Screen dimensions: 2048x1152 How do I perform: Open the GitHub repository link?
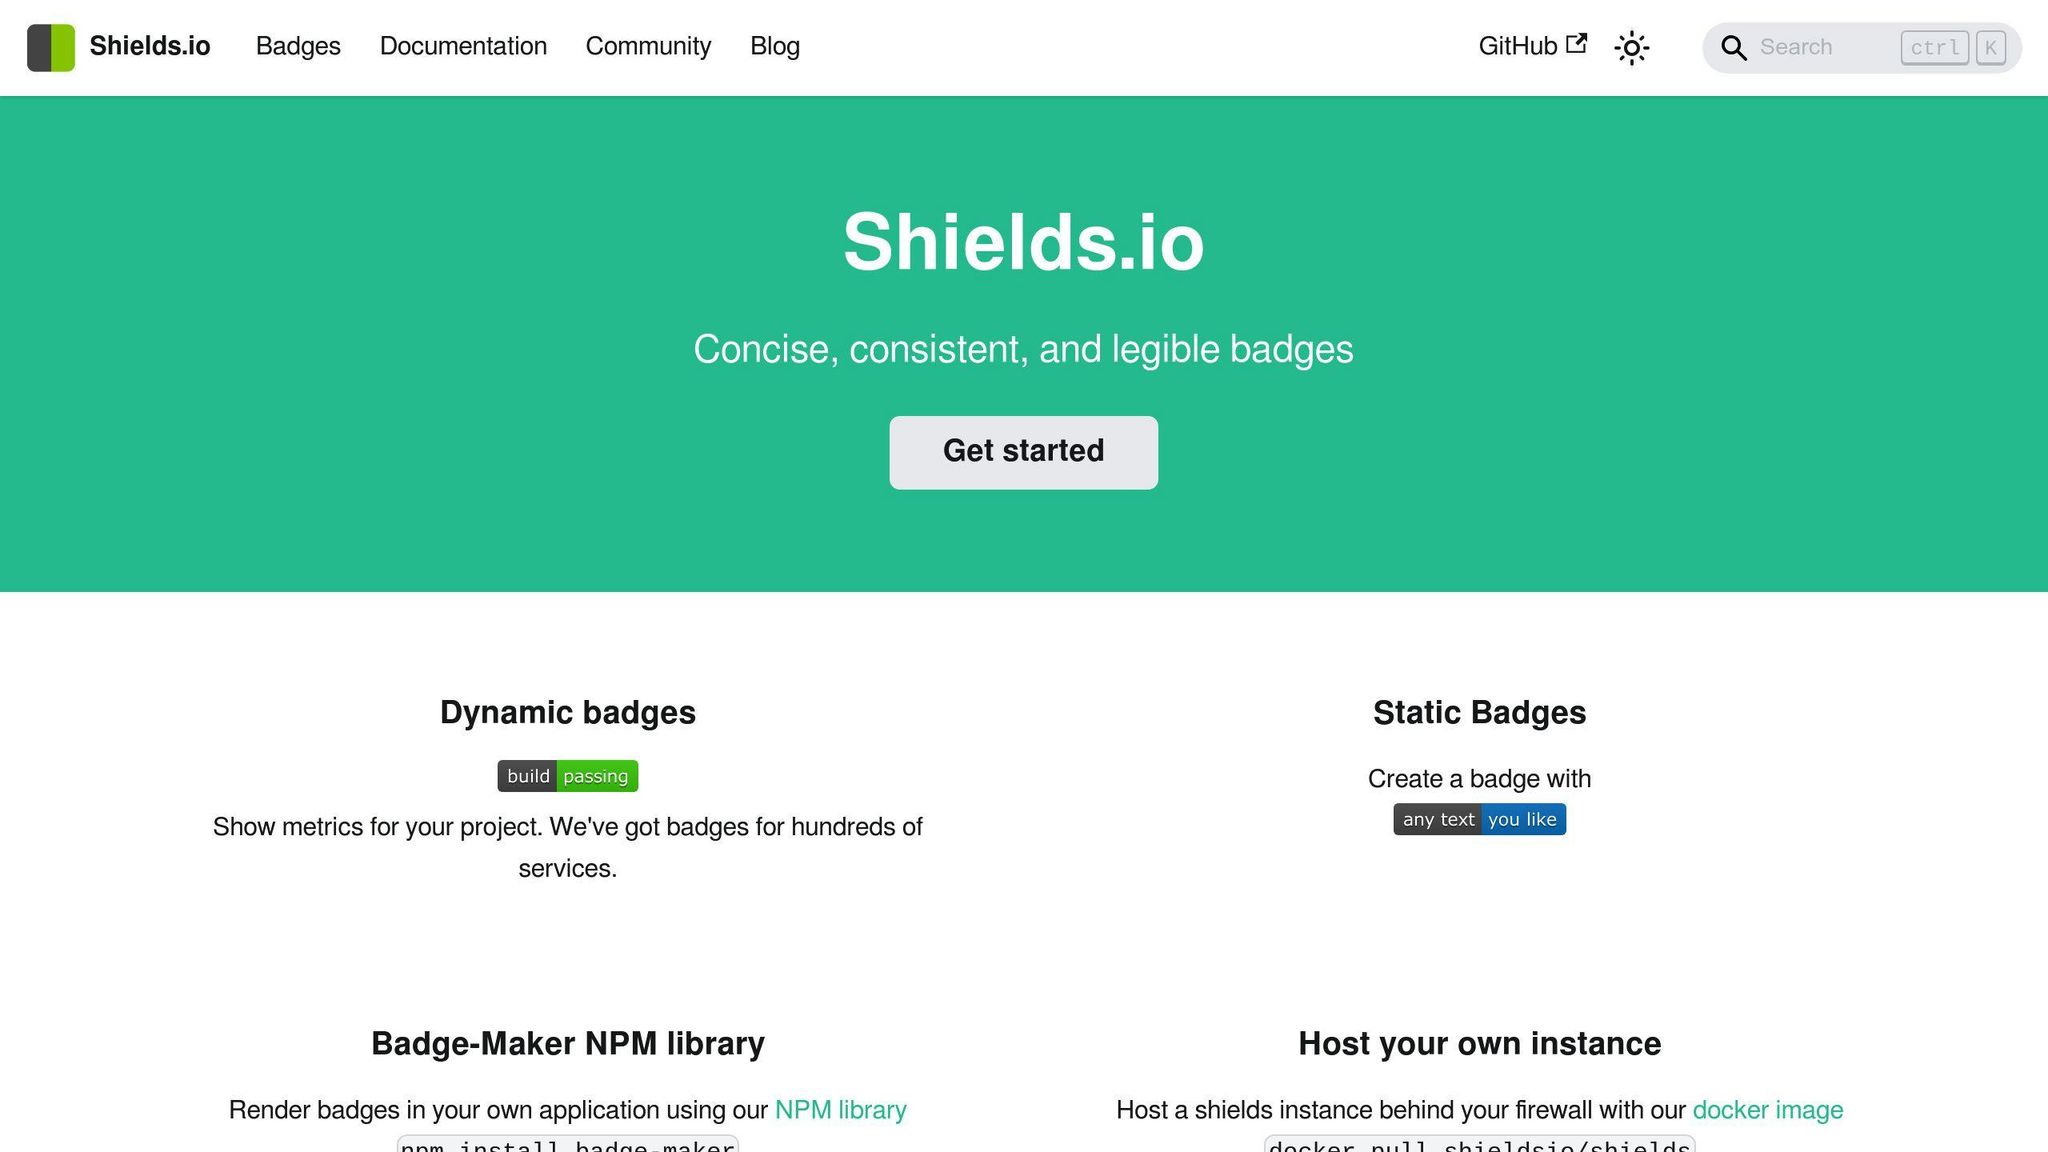1517,46
